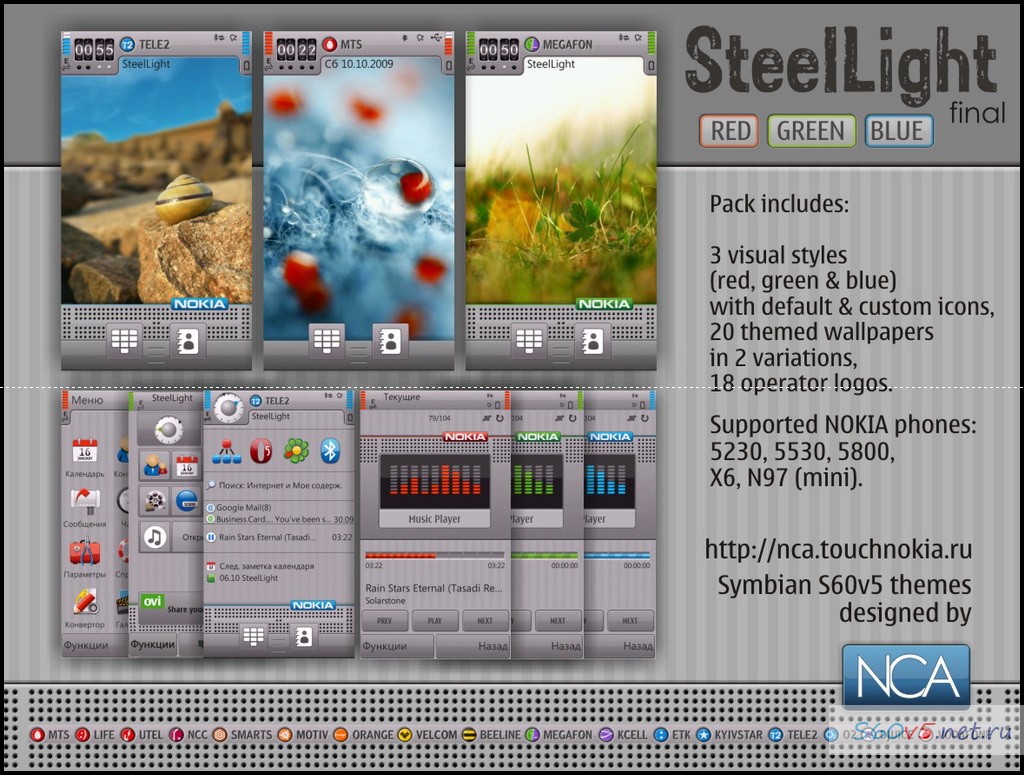1024x775 pixels.
Task: Tap the Bluetooth shortcut icon
Action: [330, 451]
